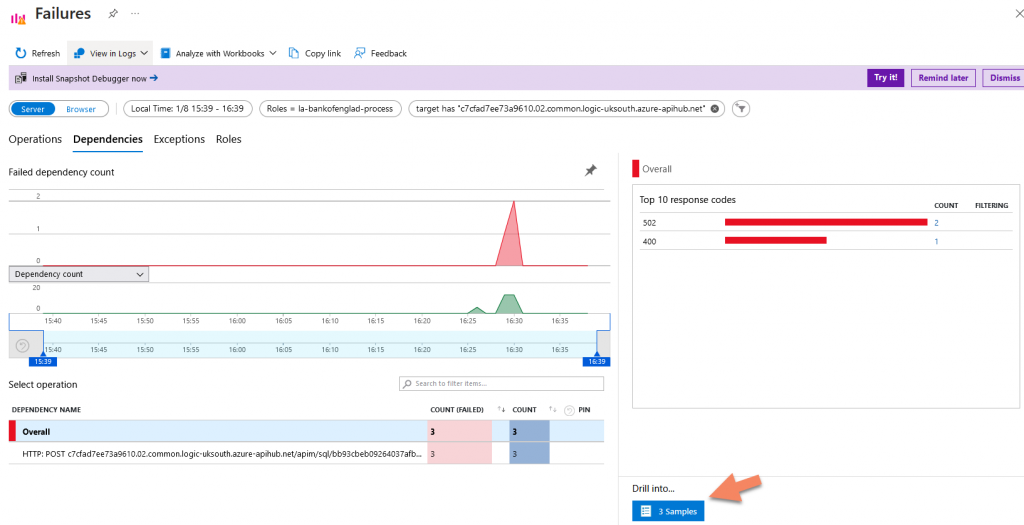The width and height of the screenshot is (1024, 525).
Task: Open the Operations tab
Action: [x=35, y=139]
